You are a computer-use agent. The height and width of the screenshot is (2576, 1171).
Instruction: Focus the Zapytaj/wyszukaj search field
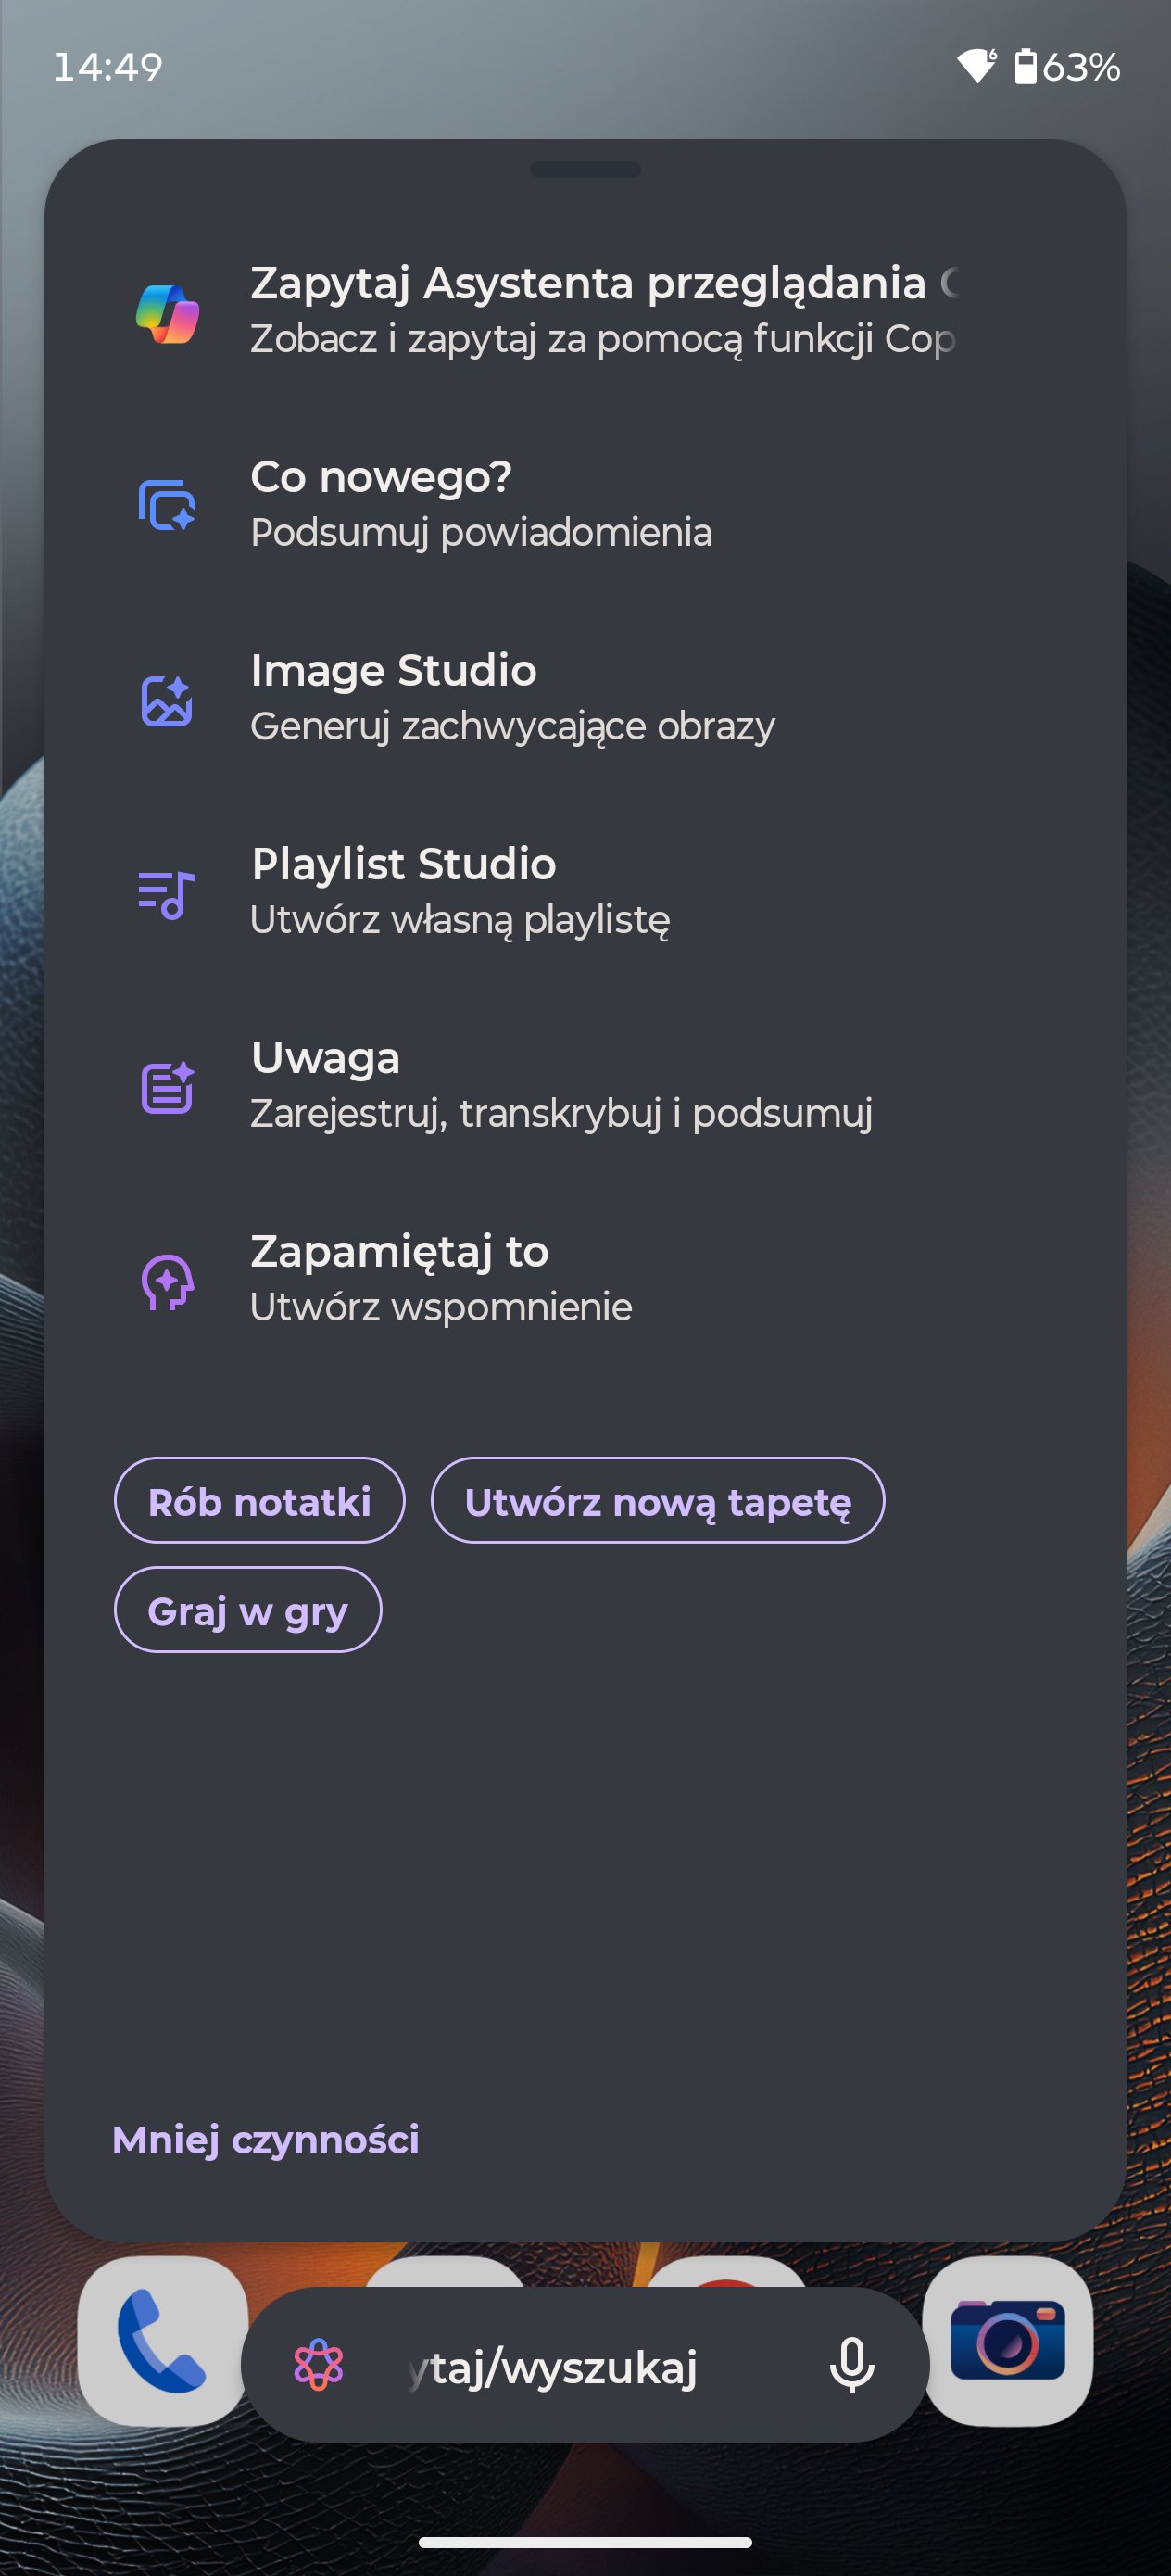[580, 2367]
